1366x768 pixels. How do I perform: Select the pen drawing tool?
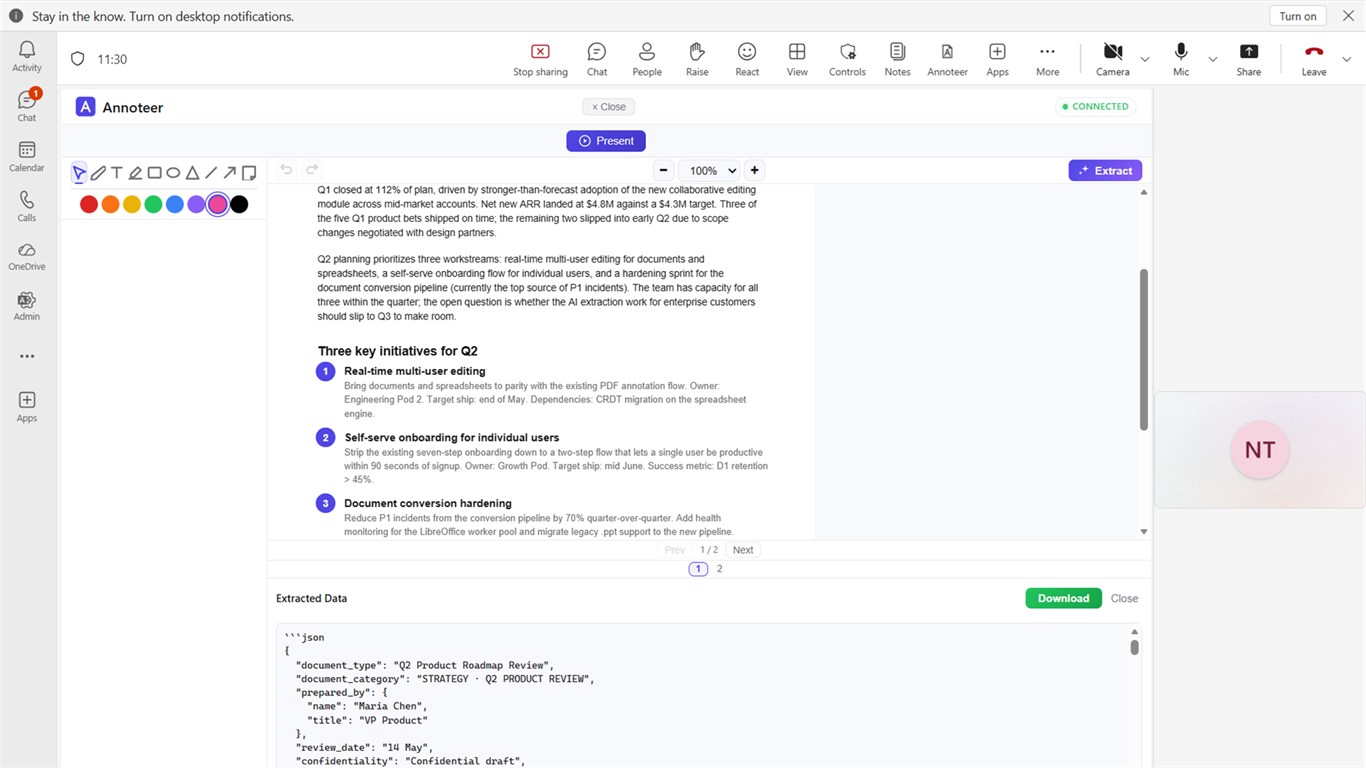coord(98,173)
